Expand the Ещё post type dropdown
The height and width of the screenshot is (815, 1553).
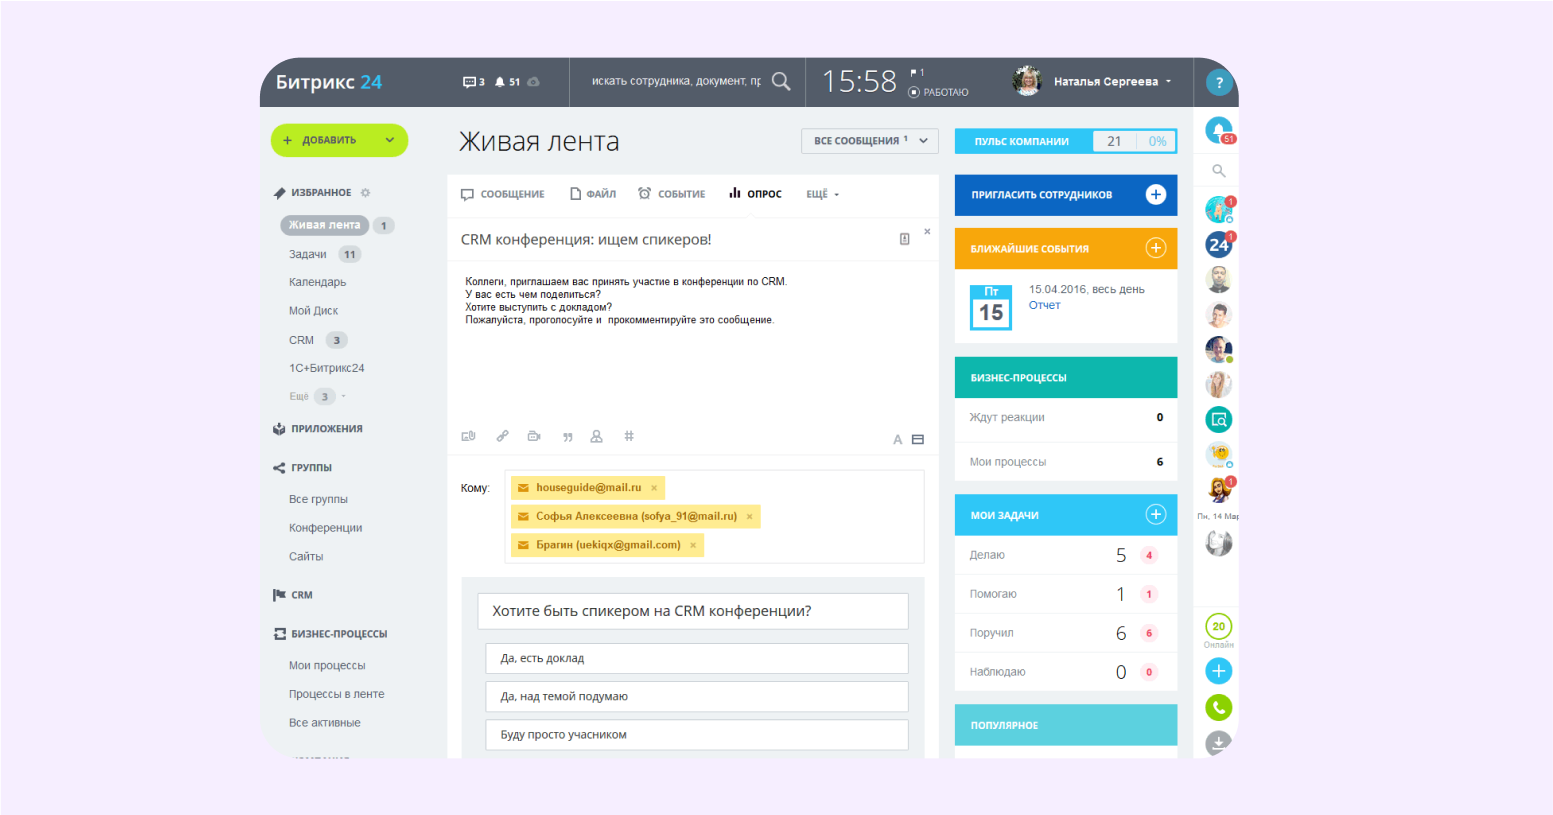[x=823, y=194]
